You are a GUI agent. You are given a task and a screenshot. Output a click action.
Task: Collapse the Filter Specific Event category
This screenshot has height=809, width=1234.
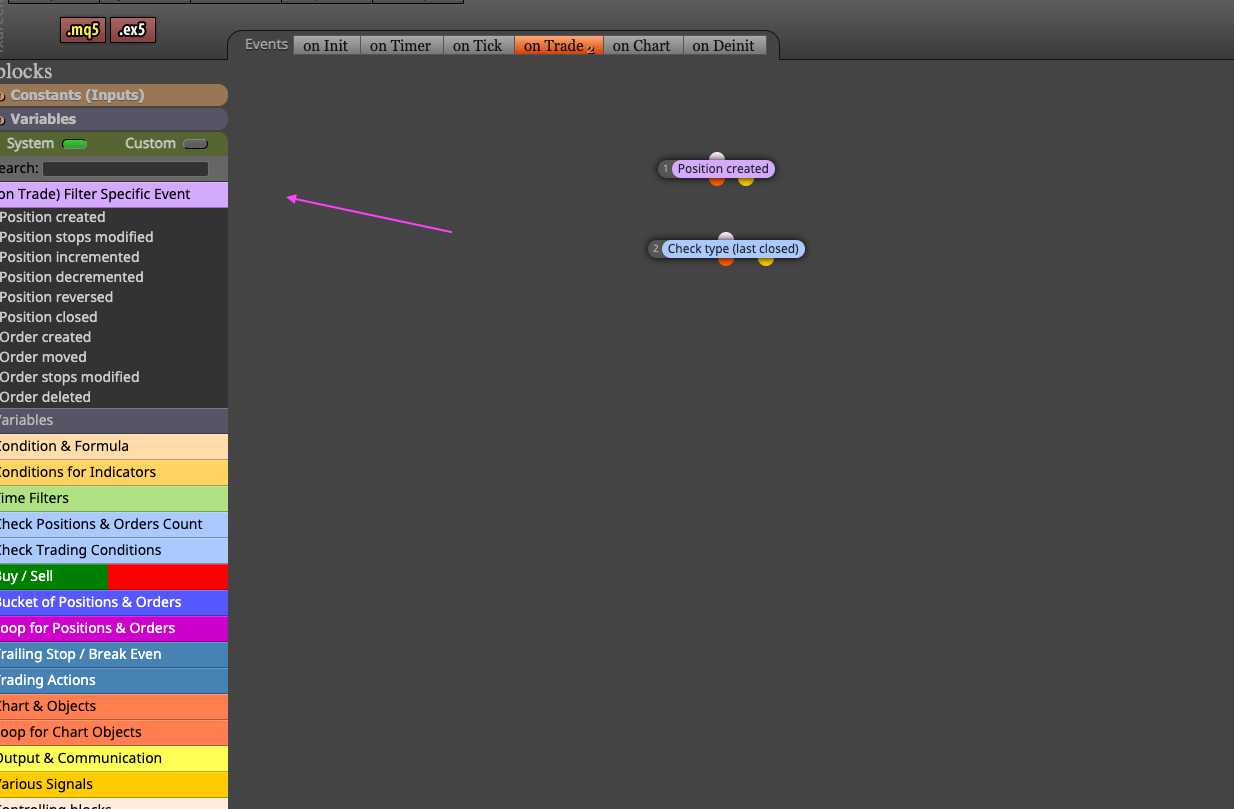click(114, 194)
